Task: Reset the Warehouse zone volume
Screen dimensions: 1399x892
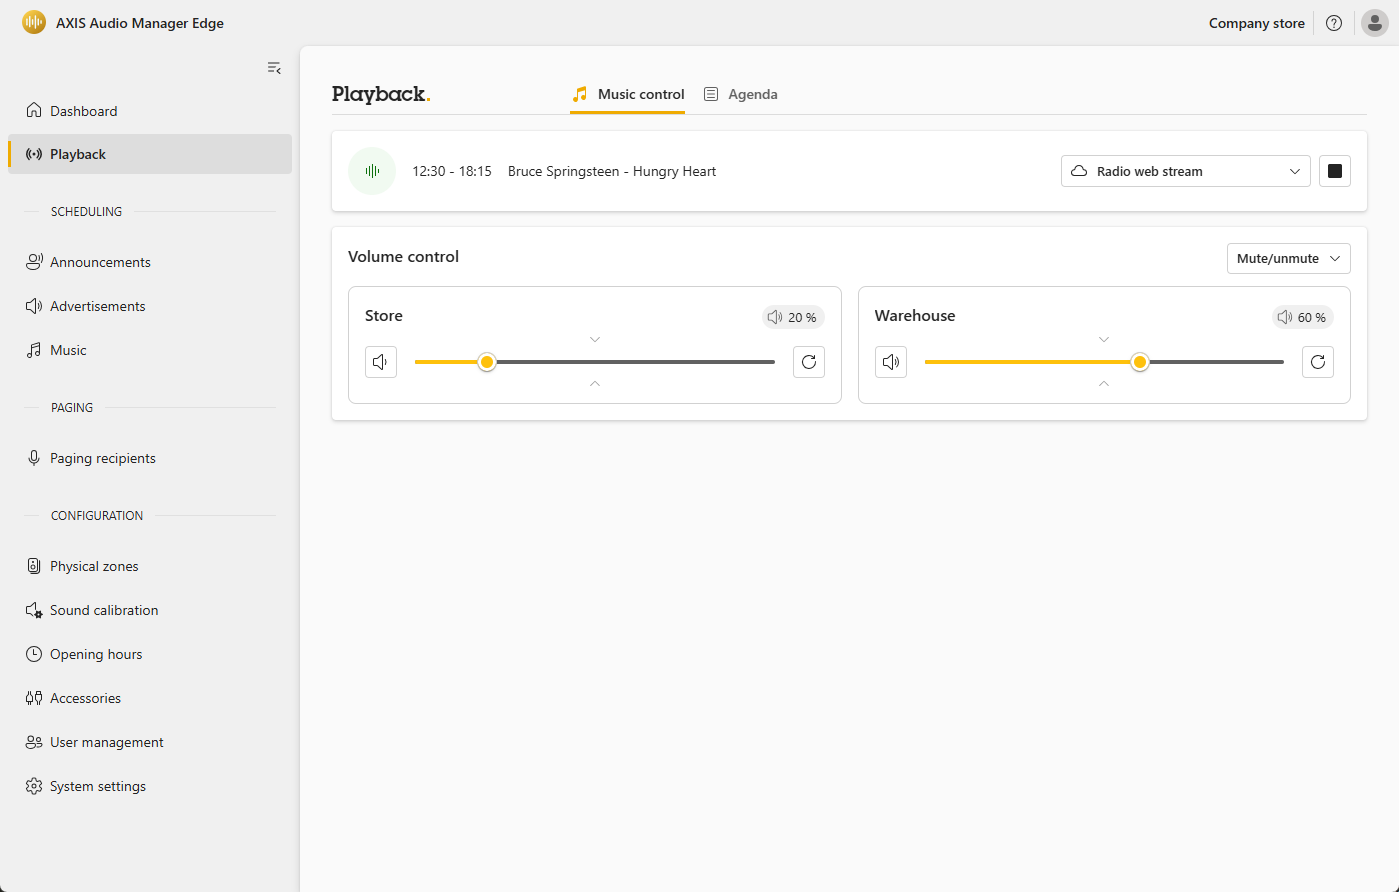Action: [x=1318, y=362]
